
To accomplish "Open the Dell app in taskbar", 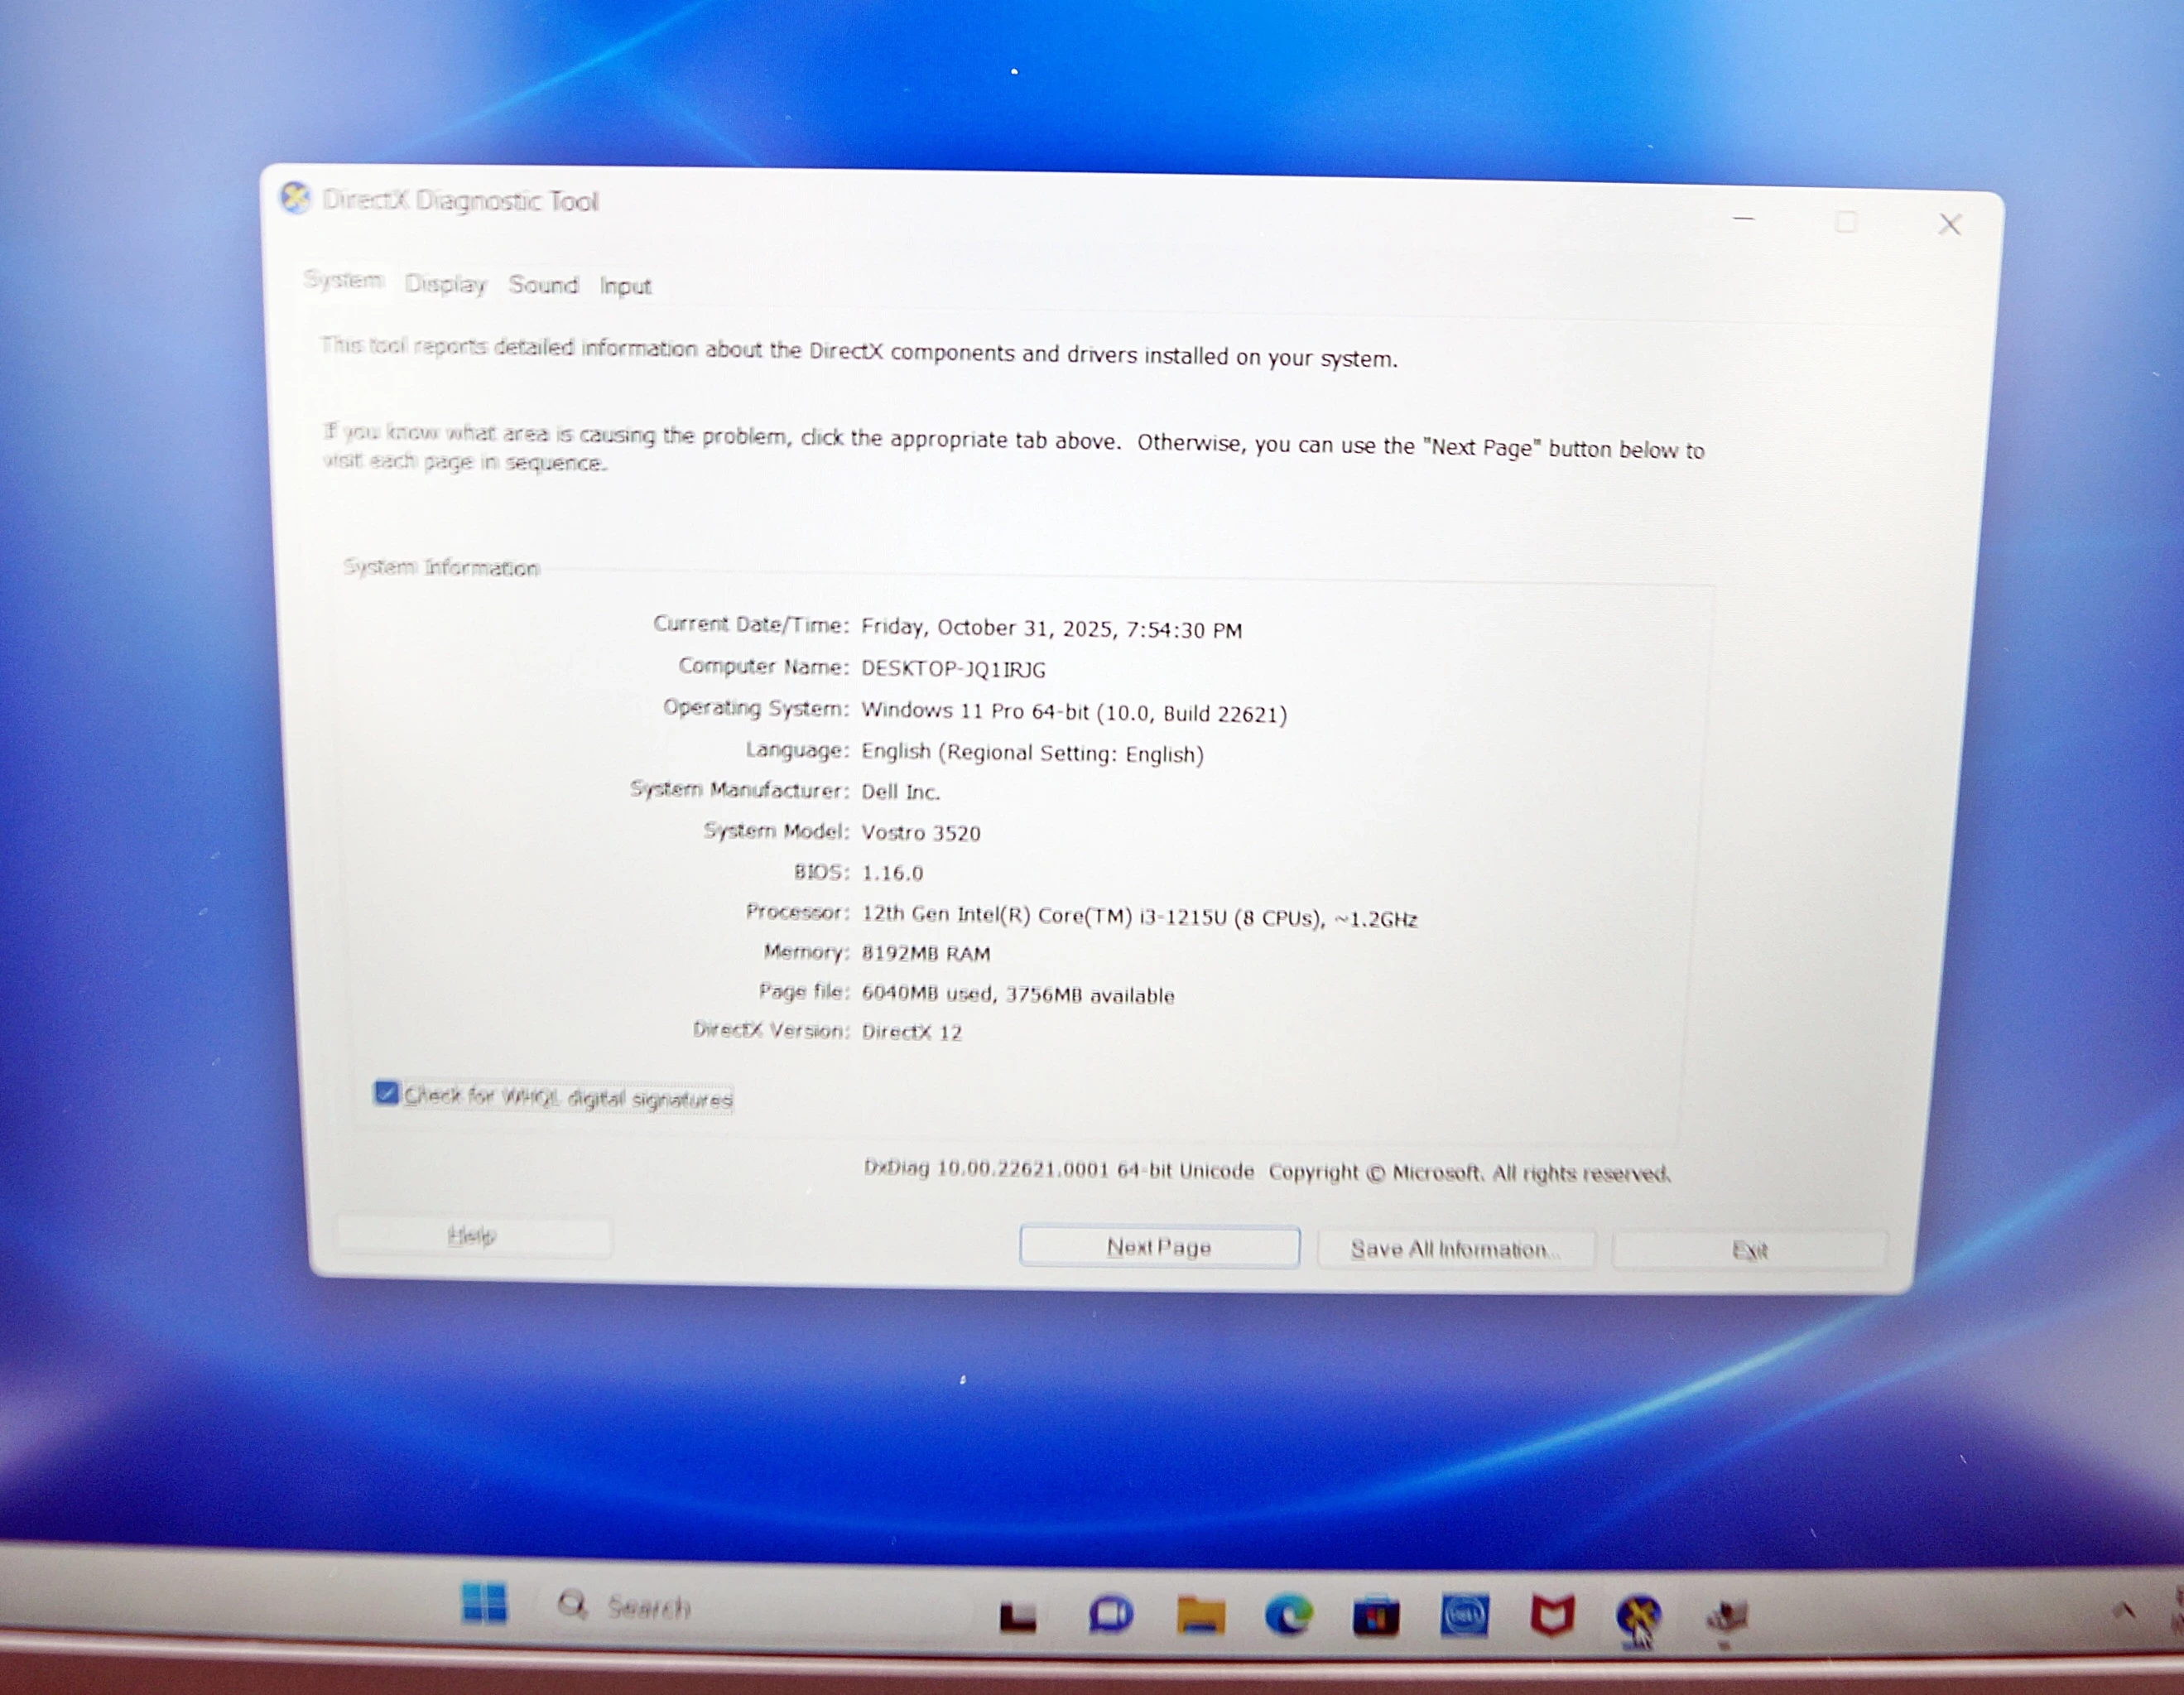I will coord(1464,1615).
